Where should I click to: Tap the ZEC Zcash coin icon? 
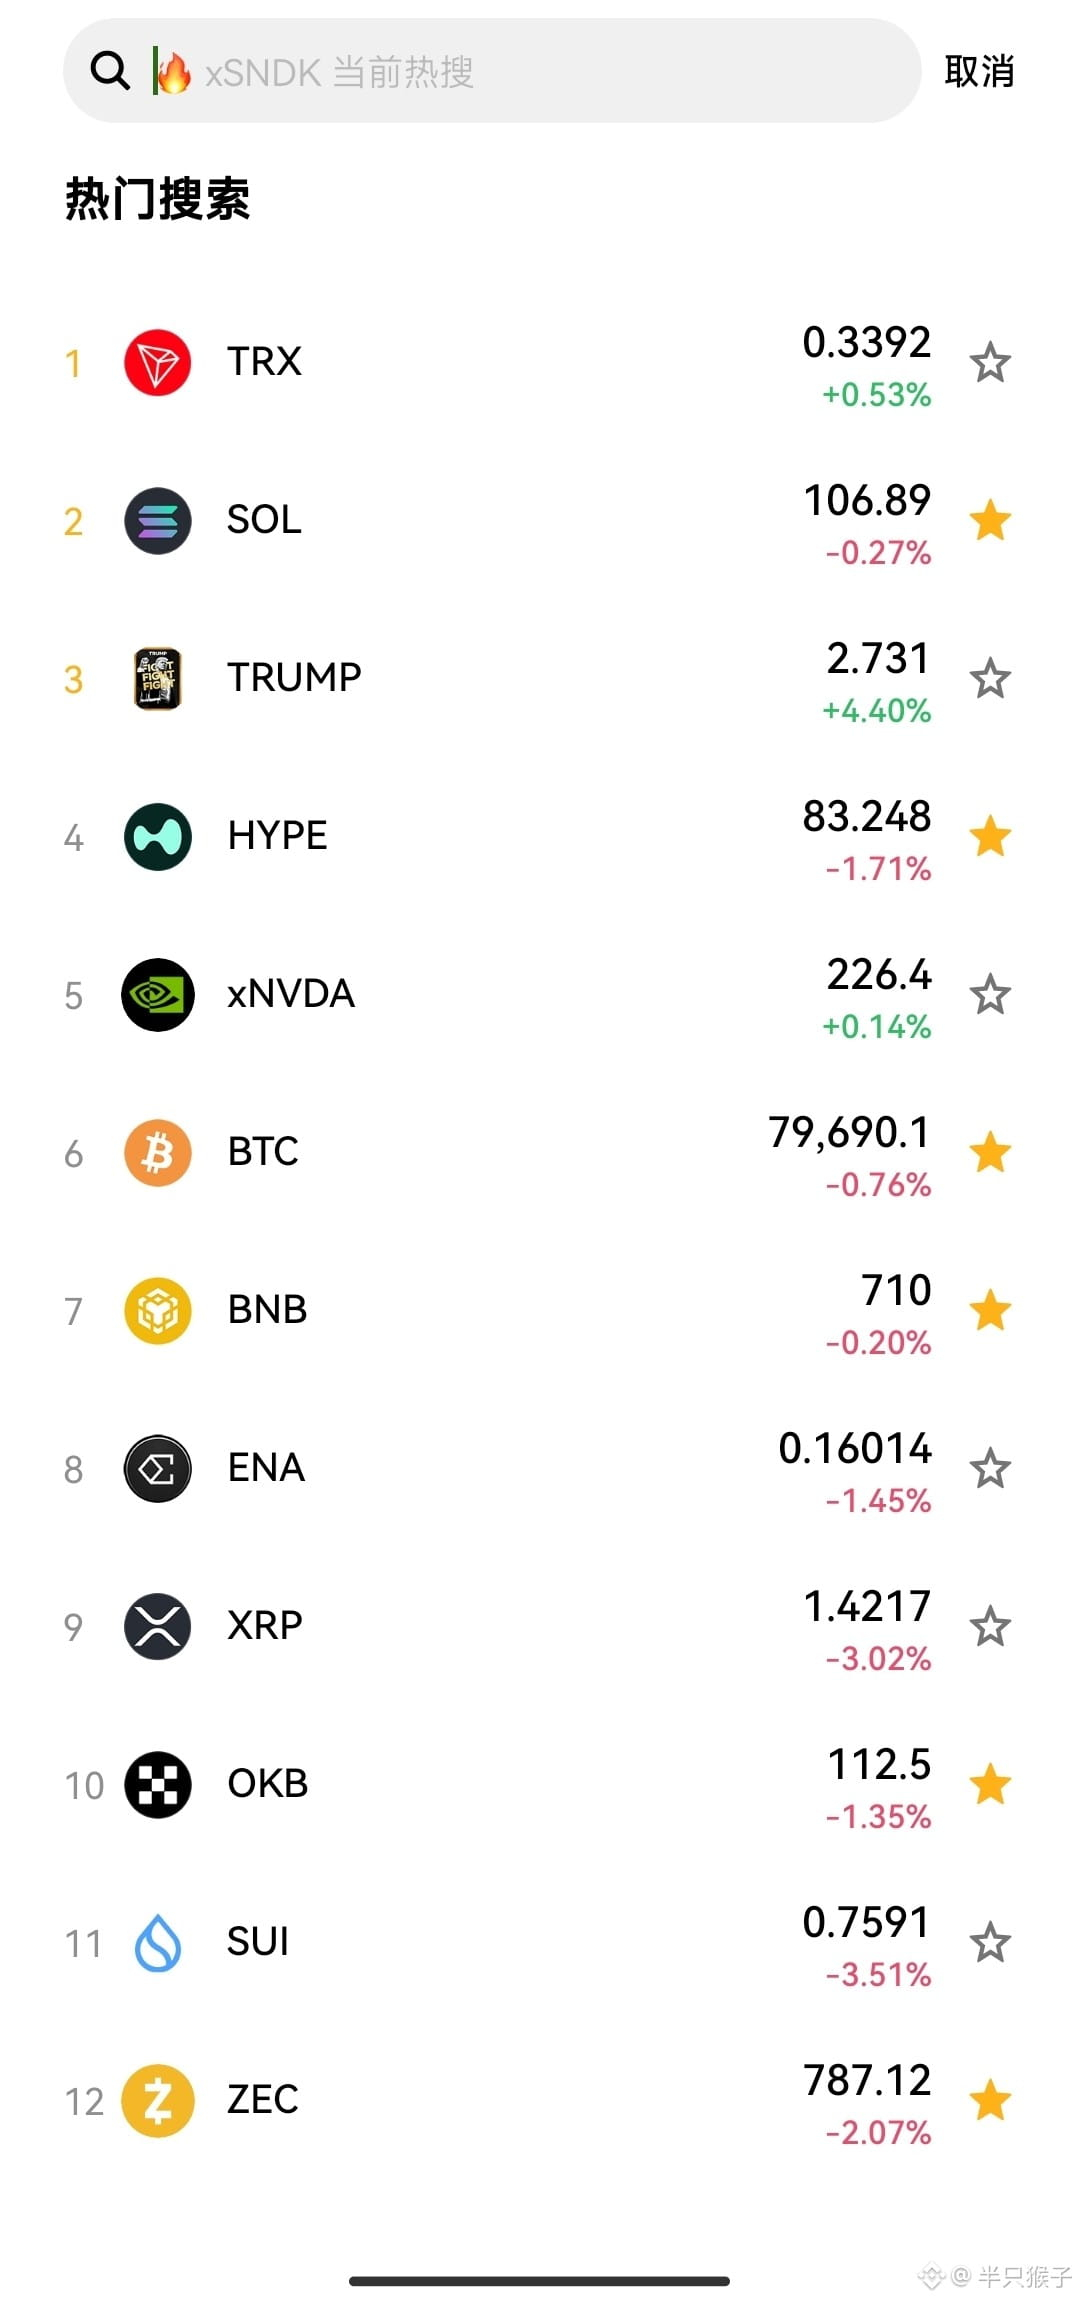(158, 2100)
